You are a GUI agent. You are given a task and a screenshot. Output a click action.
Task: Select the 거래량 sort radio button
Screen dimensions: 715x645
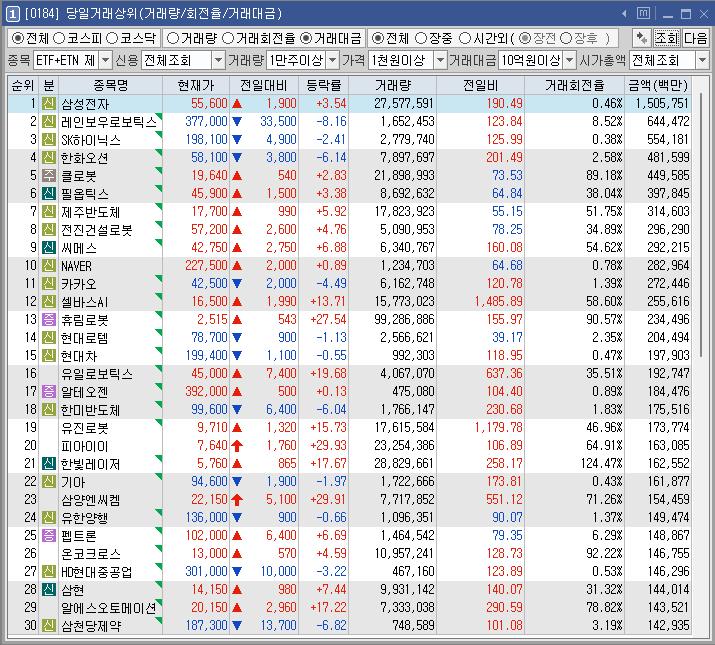pos(173,38)
